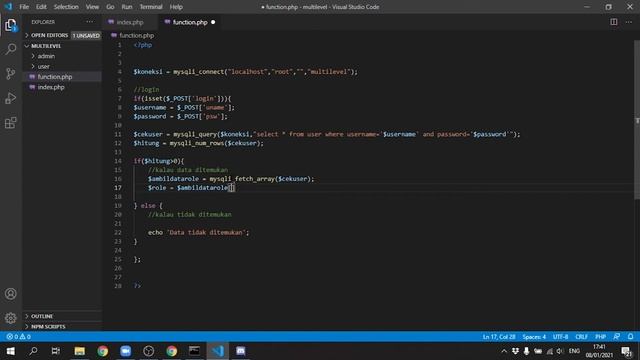Open the volume control in system tray
The width and height of the screenshot is (640, 360).
tap(560, 351)
